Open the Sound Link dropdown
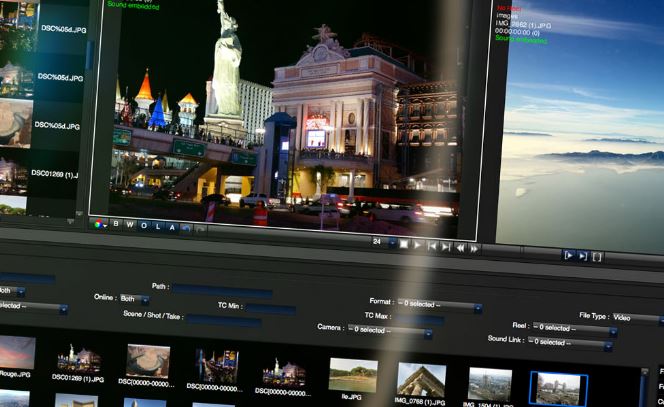 point(570,343)
